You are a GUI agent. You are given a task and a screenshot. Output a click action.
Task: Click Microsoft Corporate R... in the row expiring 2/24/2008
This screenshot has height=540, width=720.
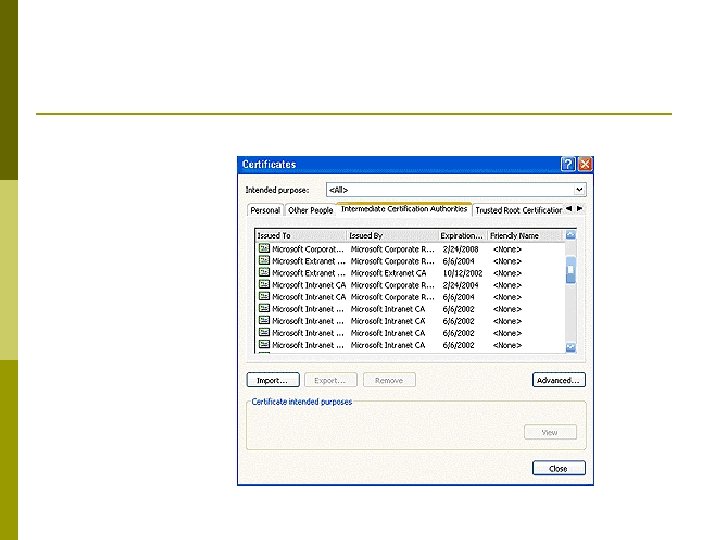pyautogui.click(x=393, y=249)
